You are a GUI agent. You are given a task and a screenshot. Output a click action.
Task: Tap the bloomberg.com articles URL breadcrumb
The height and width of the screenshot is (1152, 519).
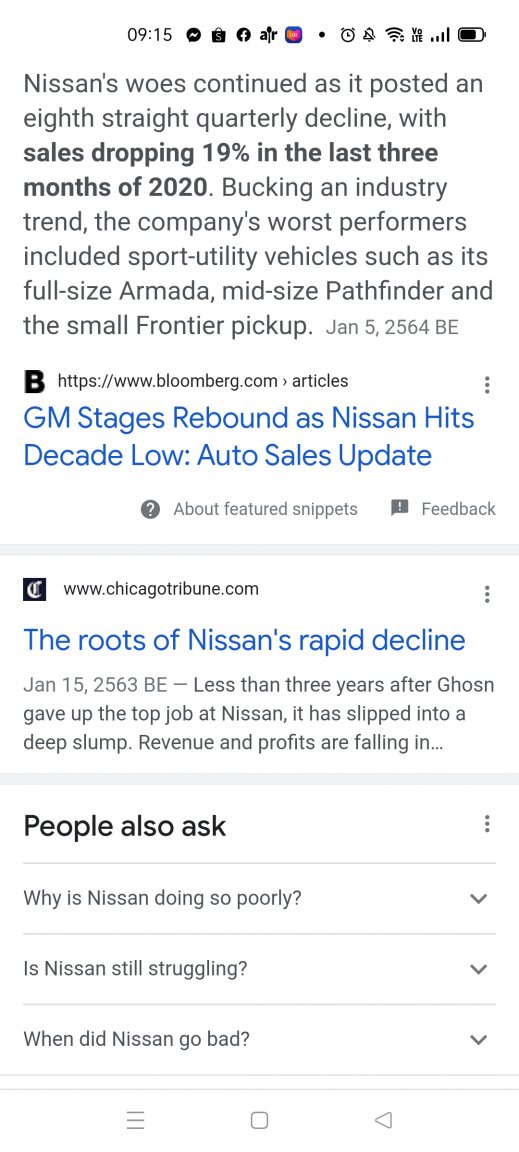(x=203, y=381)
